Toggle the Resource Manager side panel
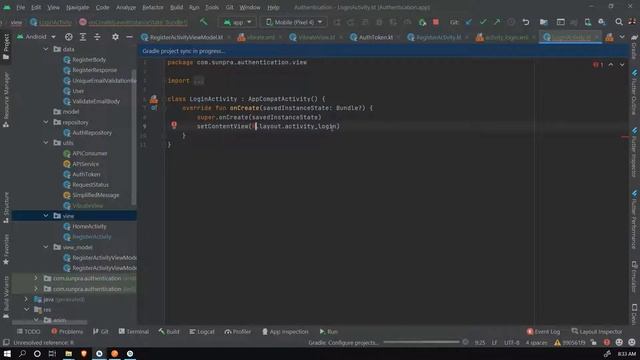640x360 pixels. coord(6,100)
